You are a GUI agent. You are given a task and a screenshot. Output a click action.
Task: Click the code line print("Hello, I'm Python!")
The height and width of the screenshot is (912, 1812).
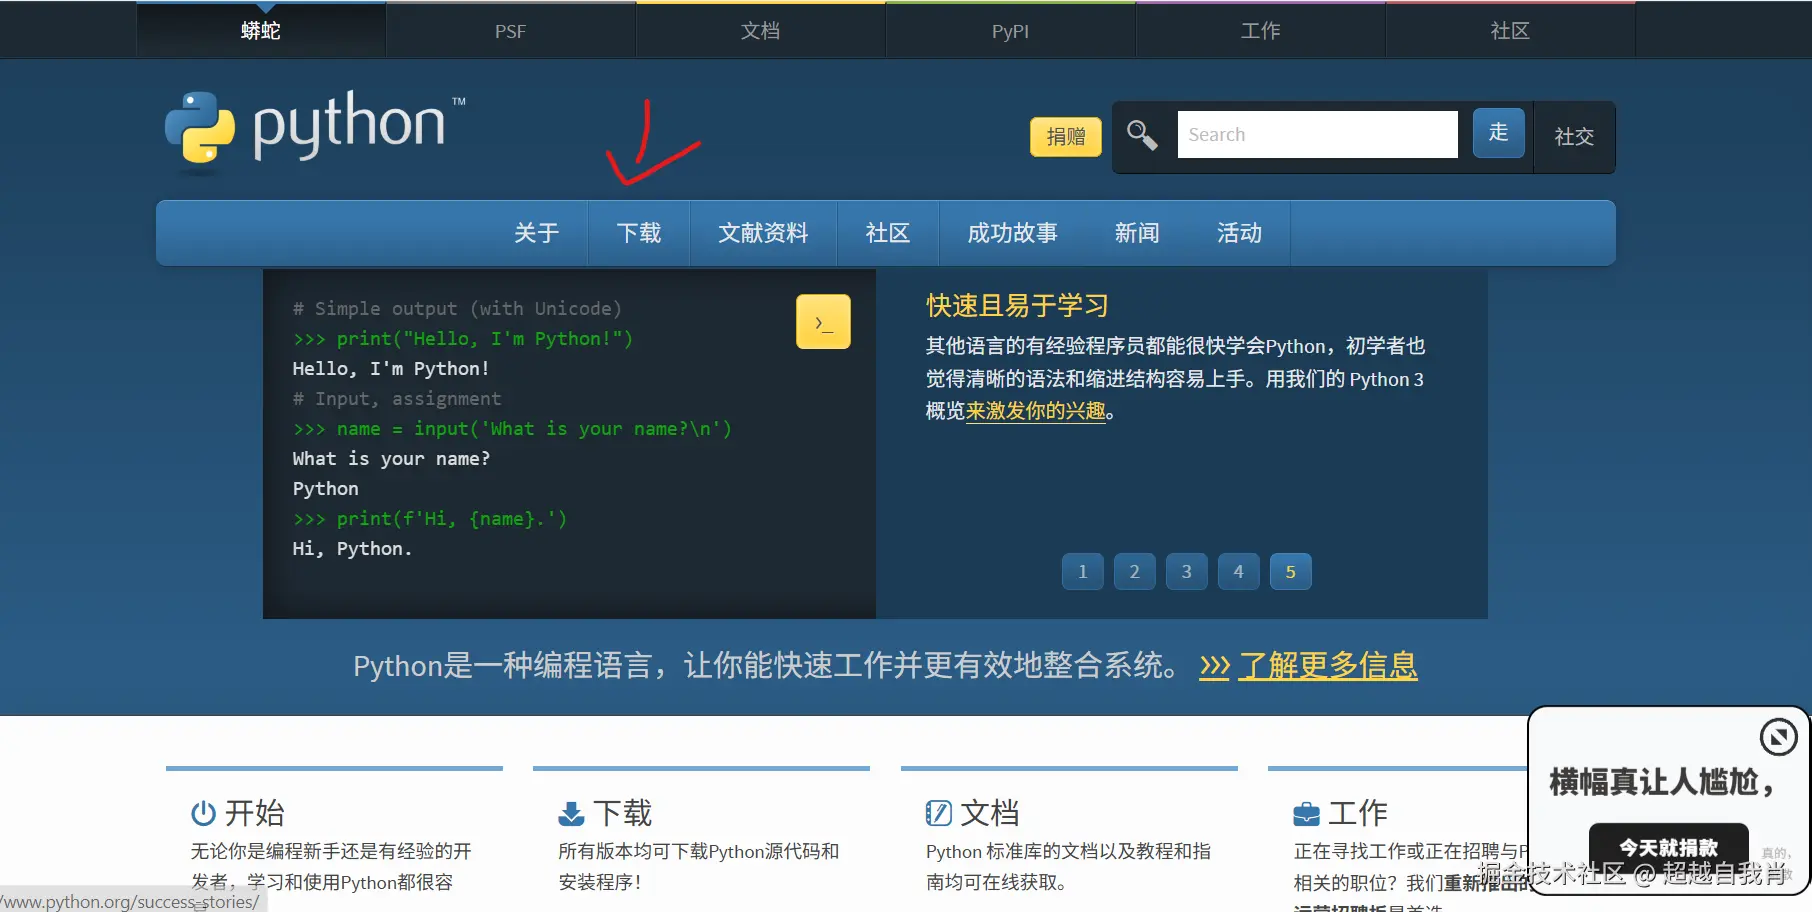click(x=463, y=339)
